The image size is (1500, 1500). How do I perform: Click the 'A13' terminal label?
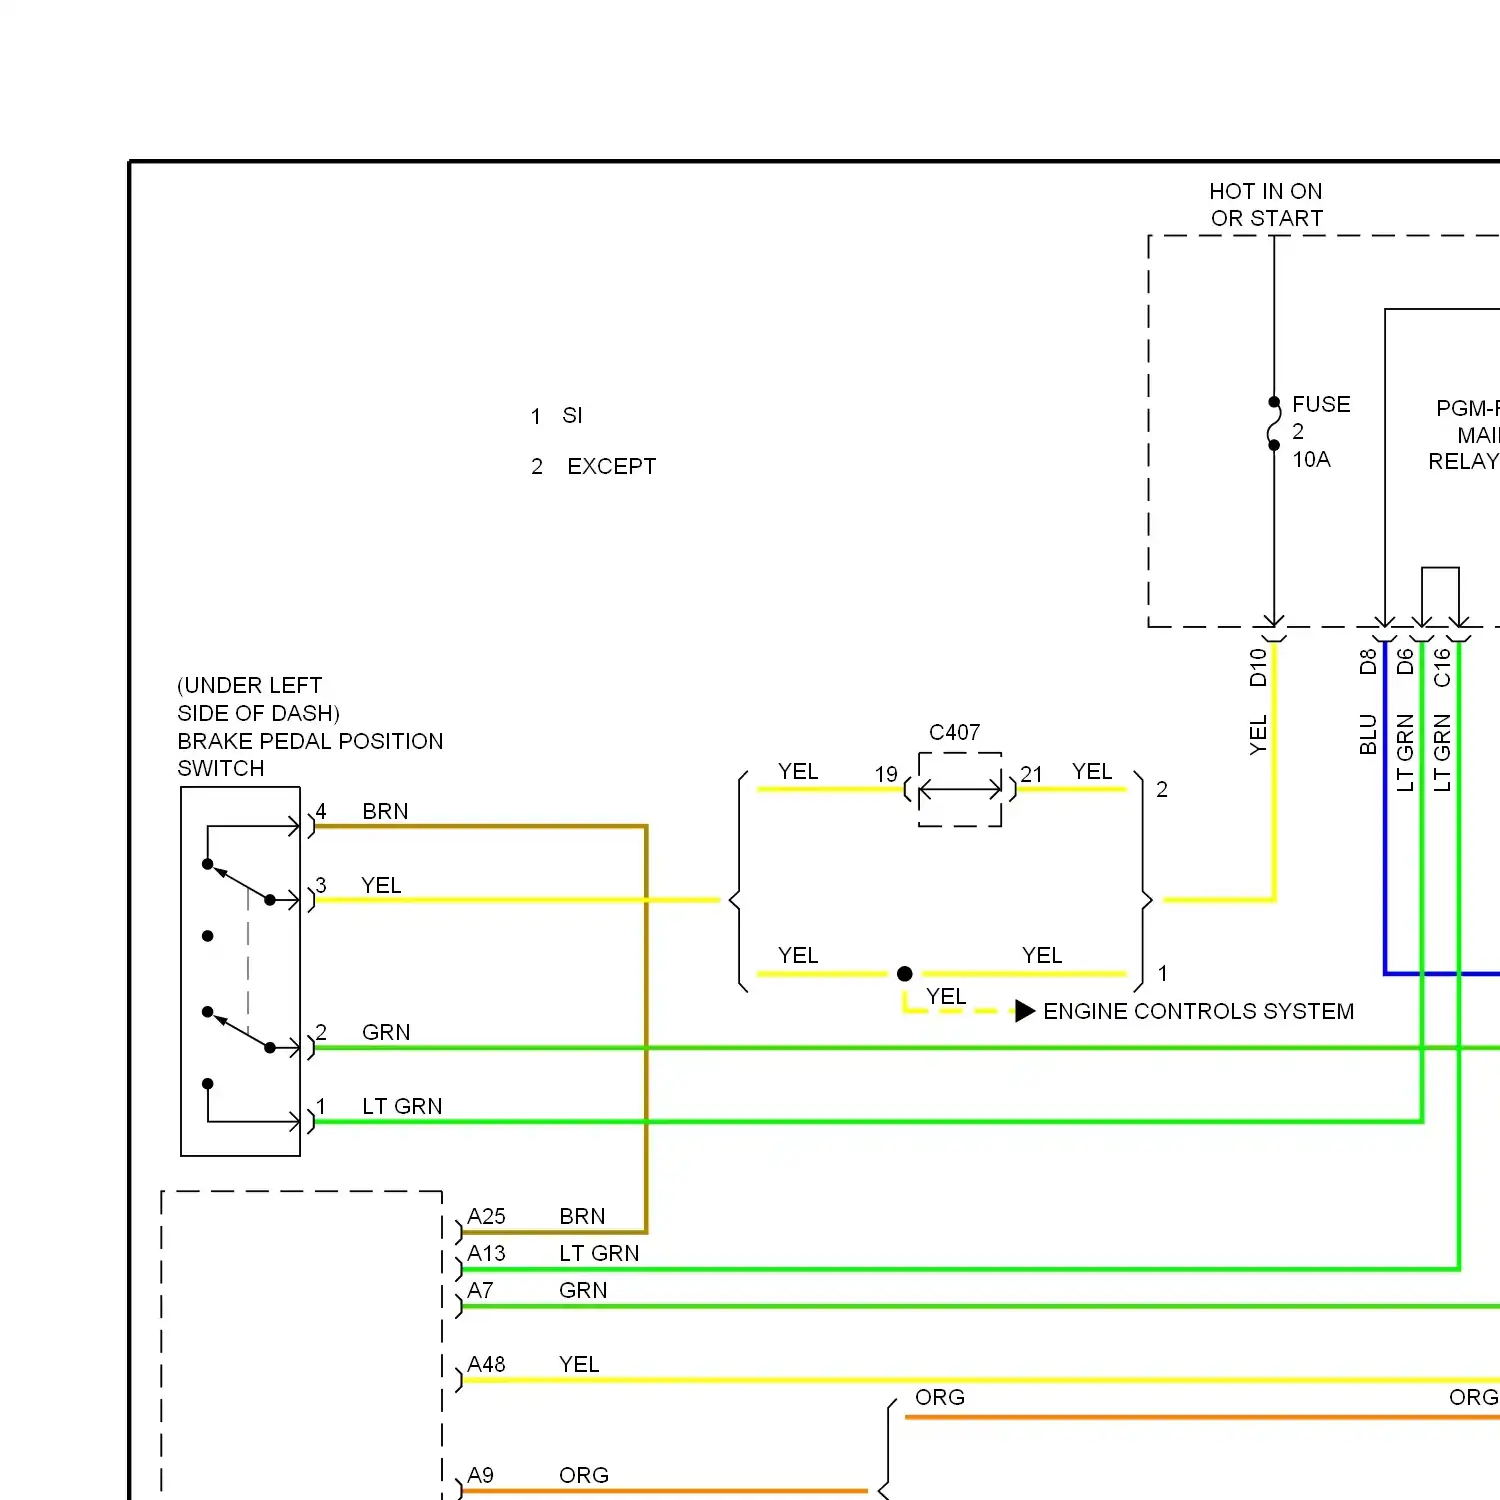coord(487,1253)
